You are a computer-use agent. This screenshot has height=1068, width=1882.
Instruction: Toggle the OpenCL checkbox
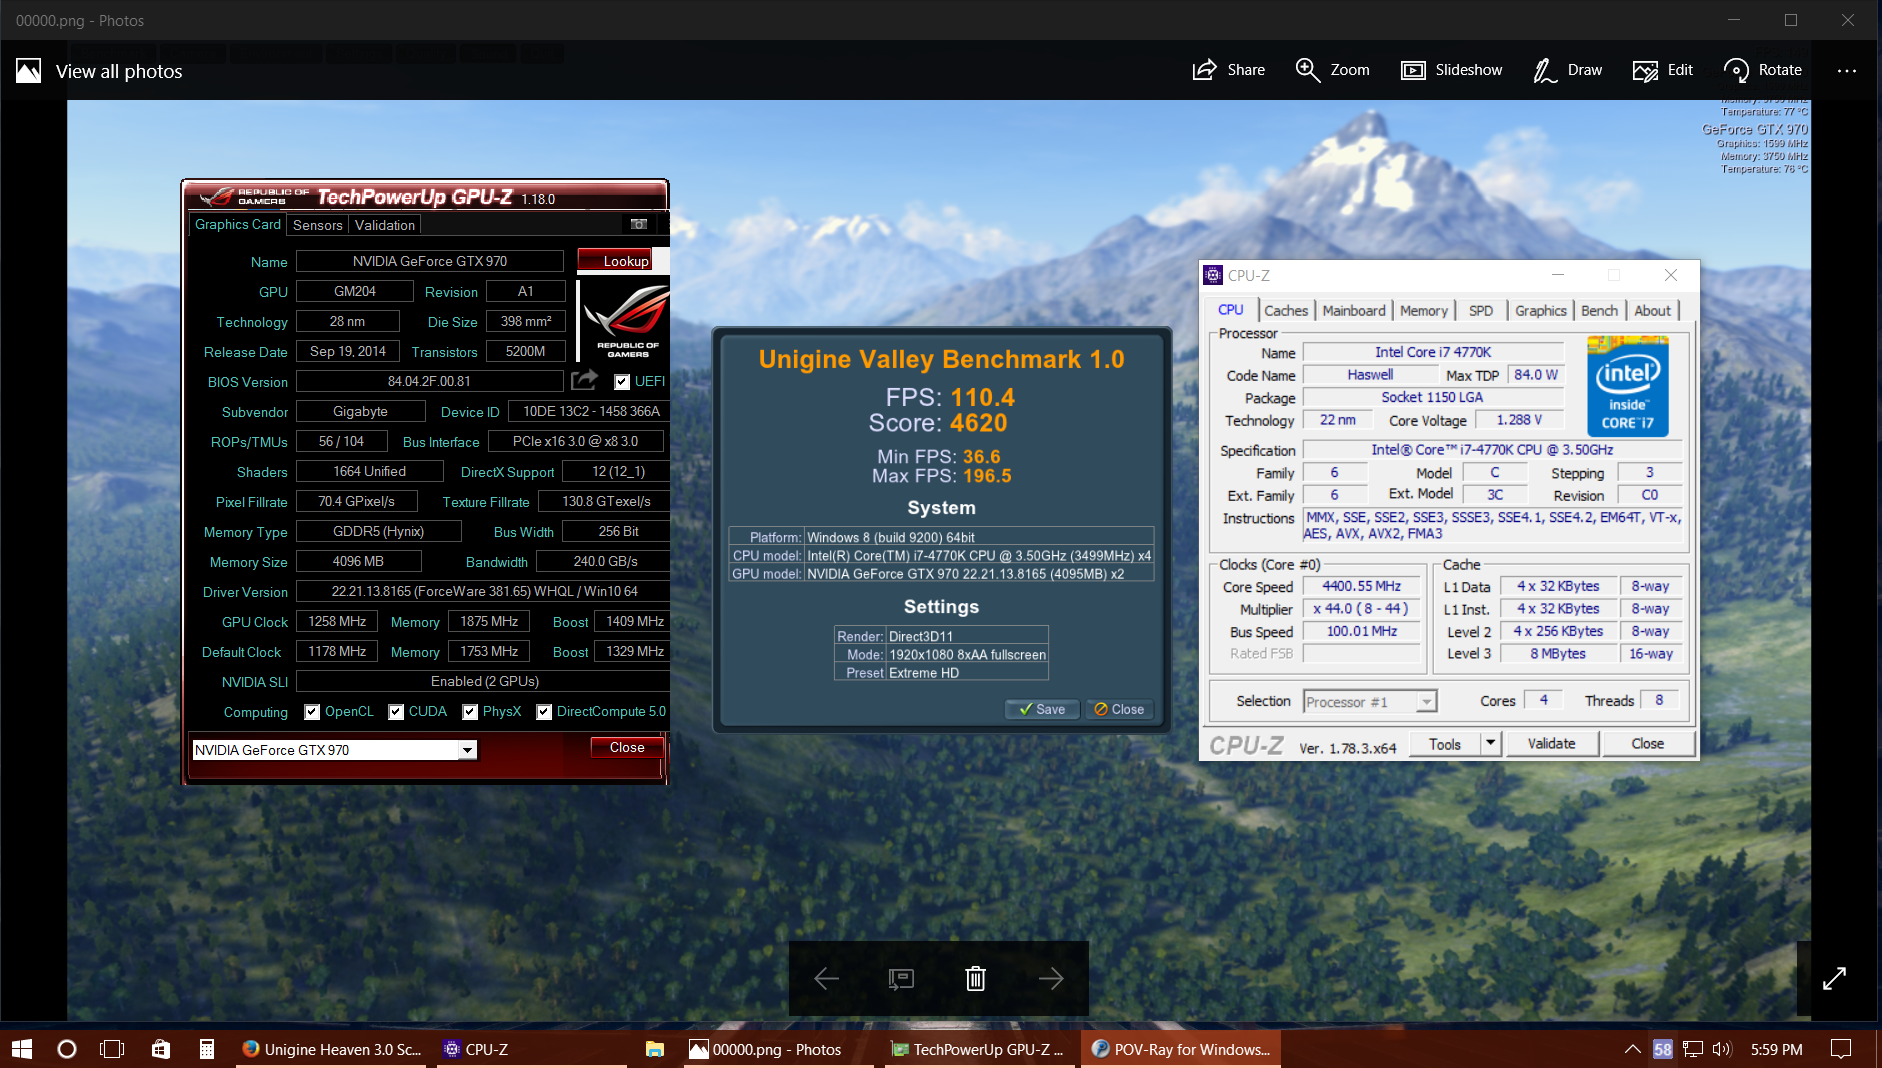(x=312, y=712)
